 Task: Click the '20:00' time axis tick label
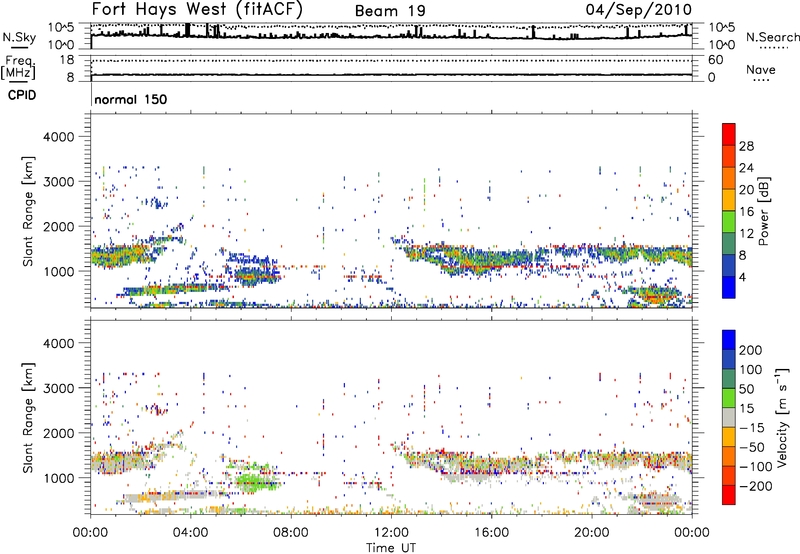[x=591, y=533]
